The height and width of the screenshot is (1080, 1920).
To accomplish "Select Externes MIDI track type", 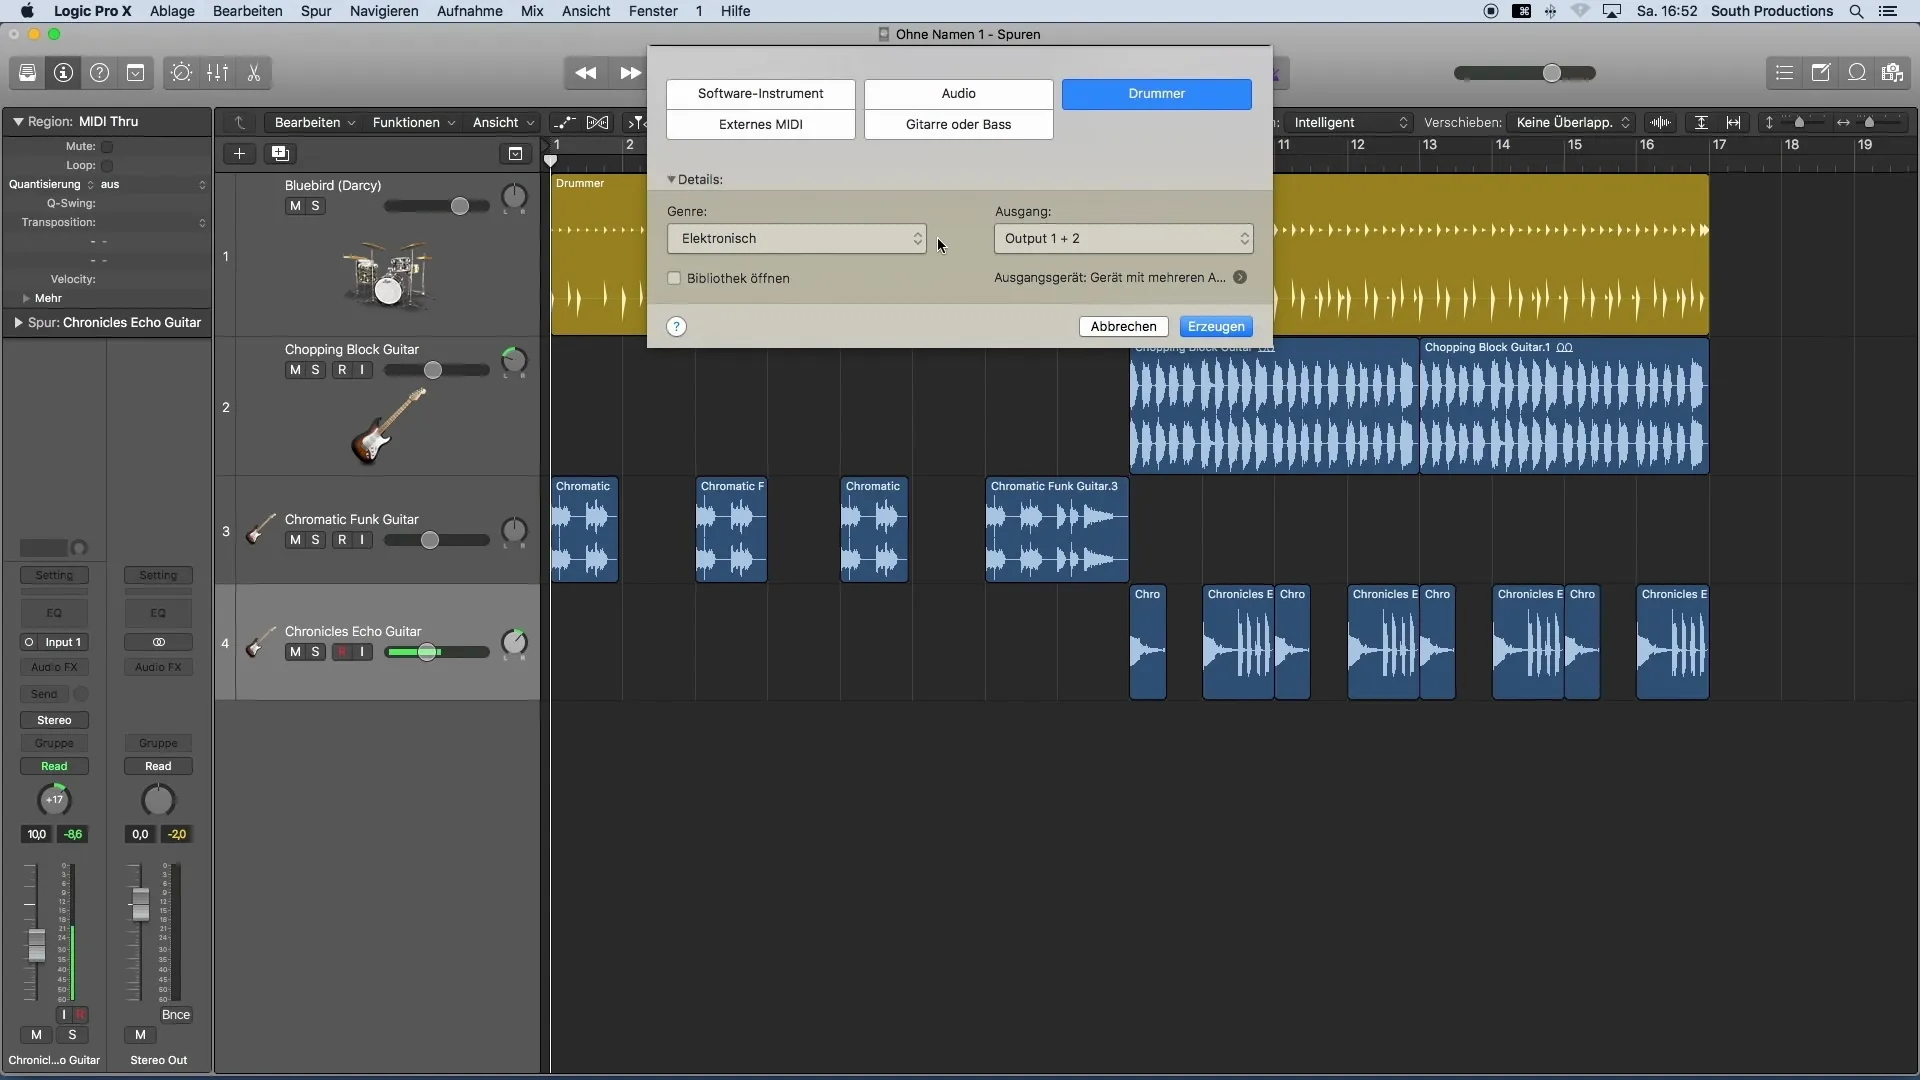I will click(x=760, y=125).
